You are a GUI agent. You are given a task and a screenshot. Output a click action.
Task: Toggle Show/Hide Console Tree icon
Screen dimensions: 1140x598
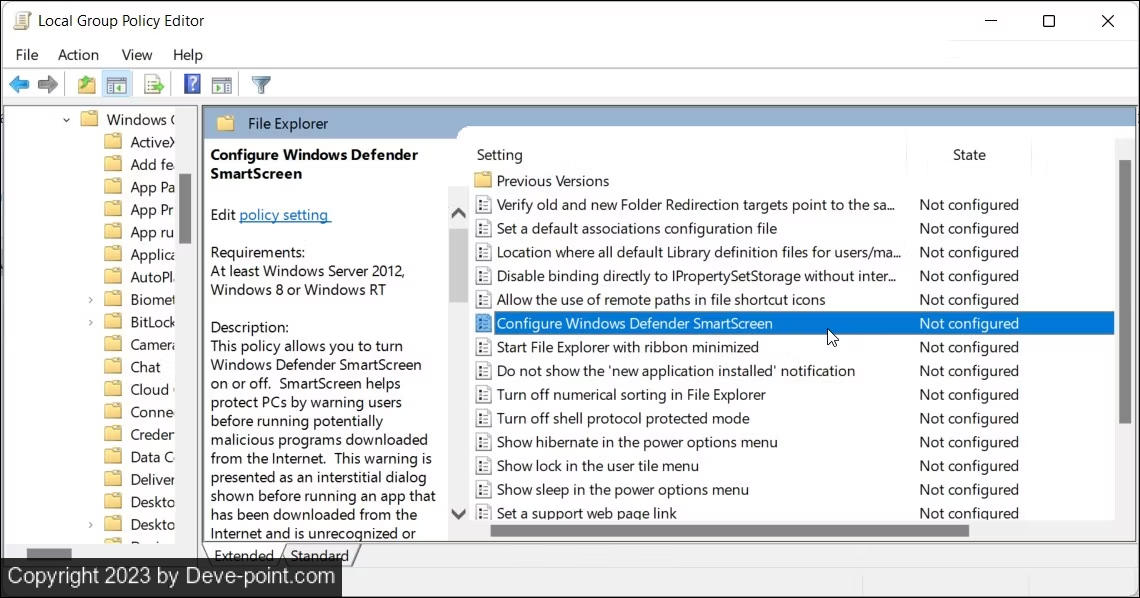[116, 85]
